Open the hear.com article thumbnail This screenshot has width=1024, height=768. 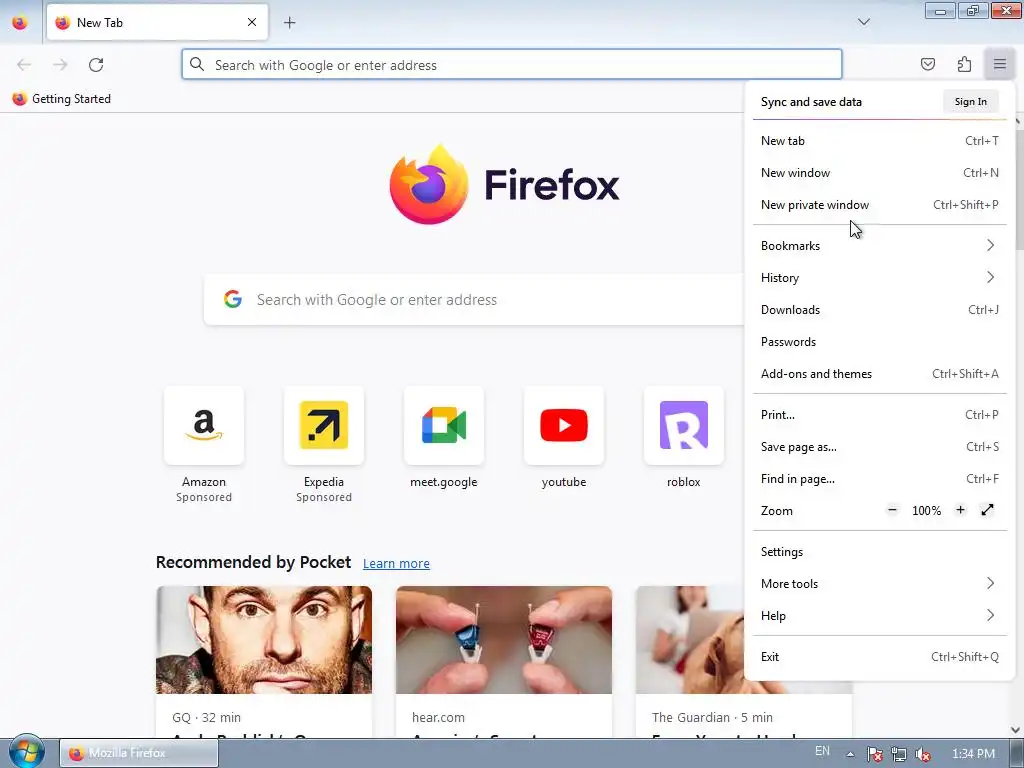(x=504, y=640)
